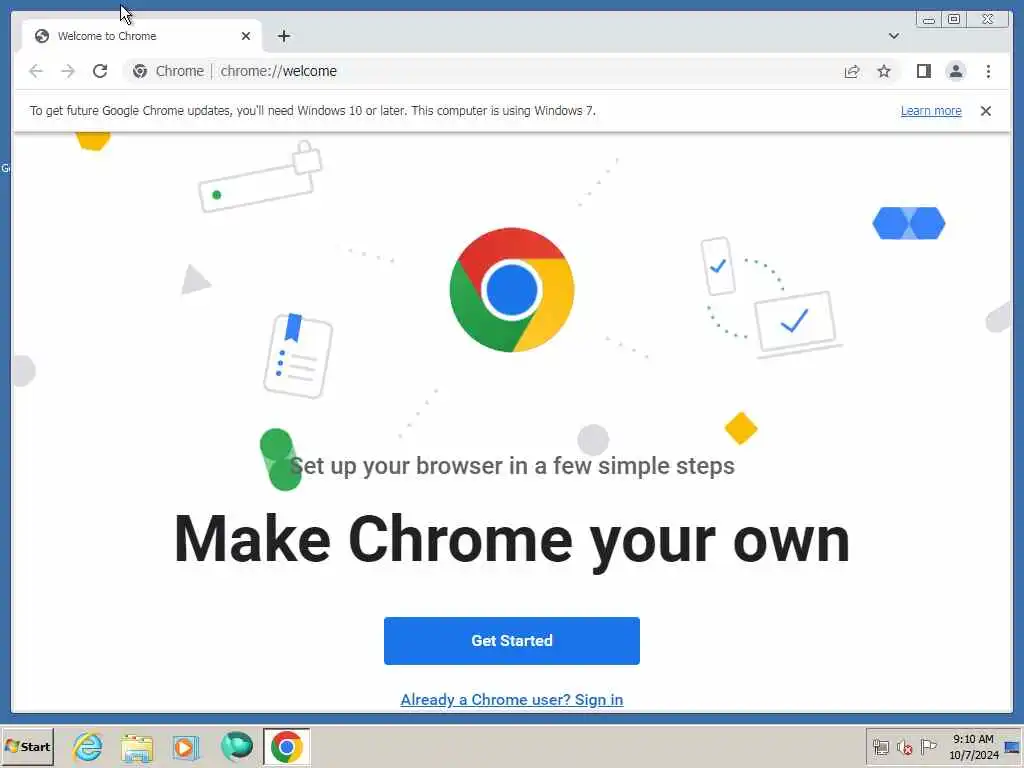Reload the Welcome to Chrome page
The width and height of the screenshot is (1024, 768).
pyautogui.click(x=100, y=71)
